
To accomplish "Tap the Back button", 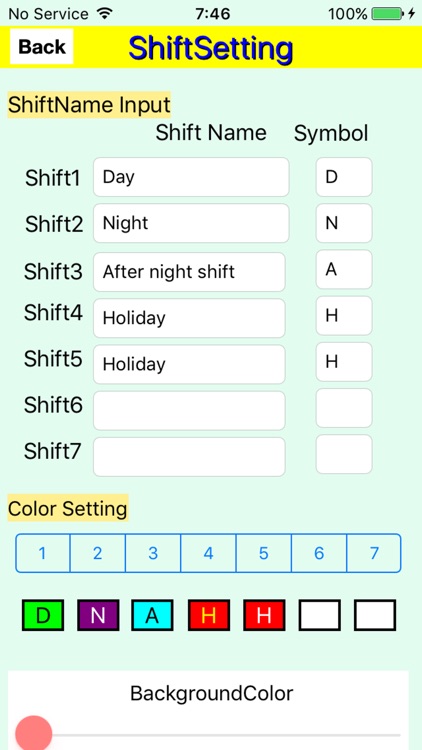I will tap(42, 46).
